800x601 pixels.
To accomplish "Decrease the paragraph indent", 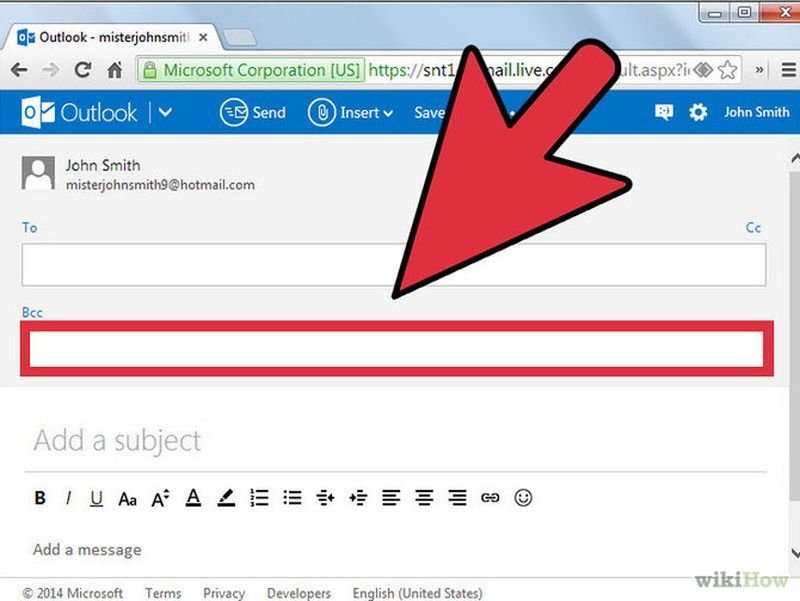I will [325, 497].
